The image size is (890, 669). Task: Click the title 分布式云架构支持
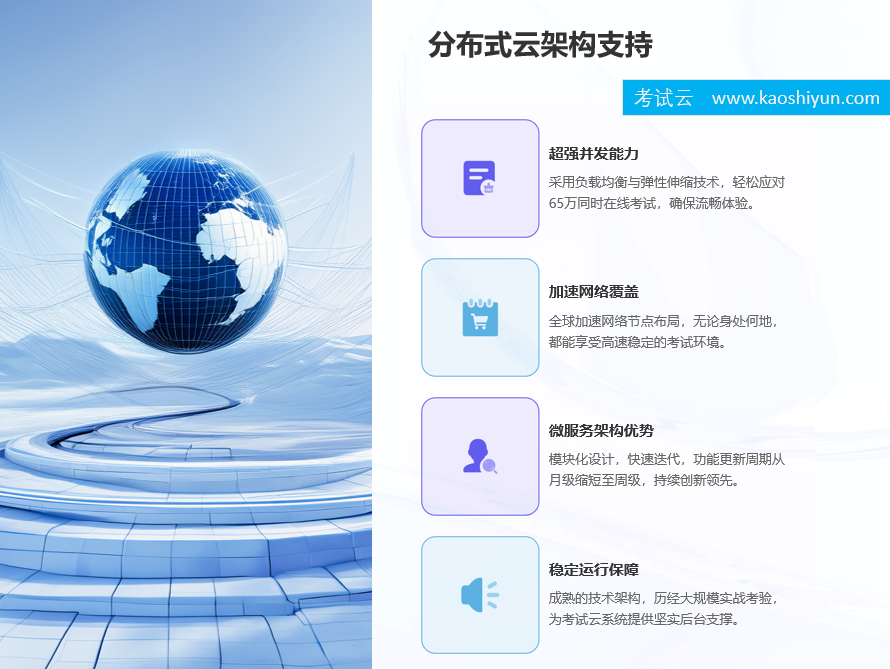tap(540, 45)
